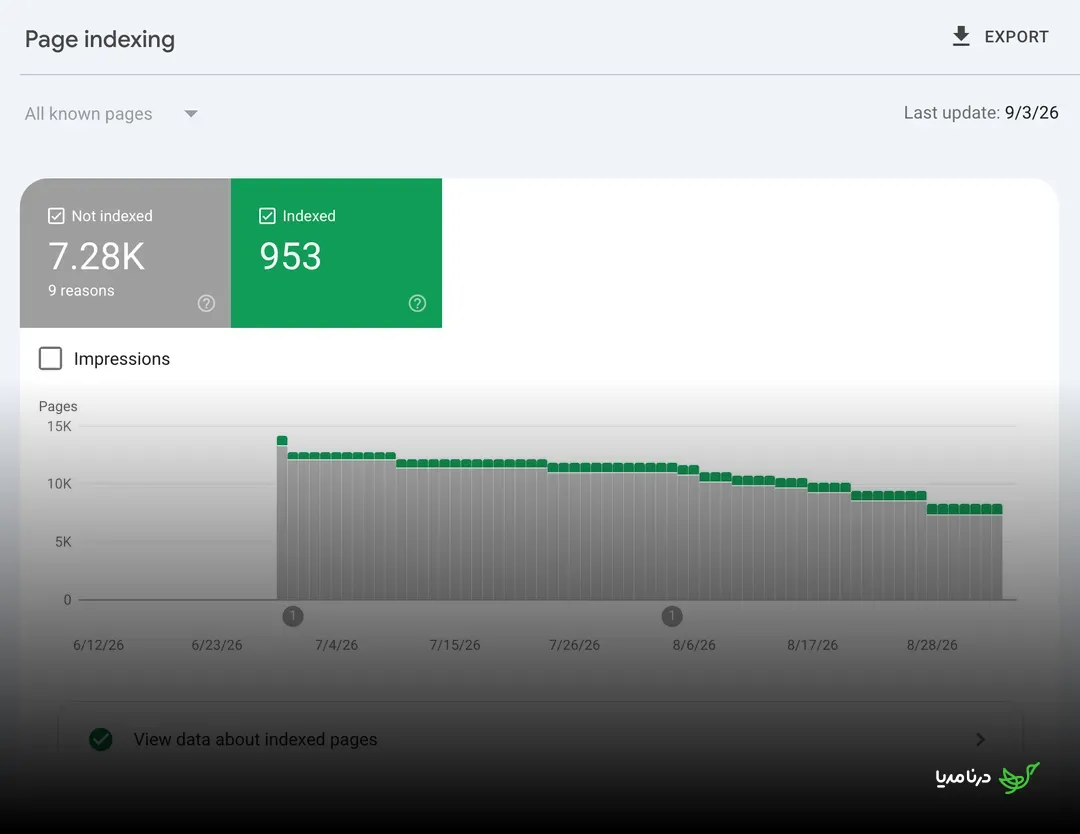
Task: Uncheck the Not indexed checkbox
Action: coord(56,216)
